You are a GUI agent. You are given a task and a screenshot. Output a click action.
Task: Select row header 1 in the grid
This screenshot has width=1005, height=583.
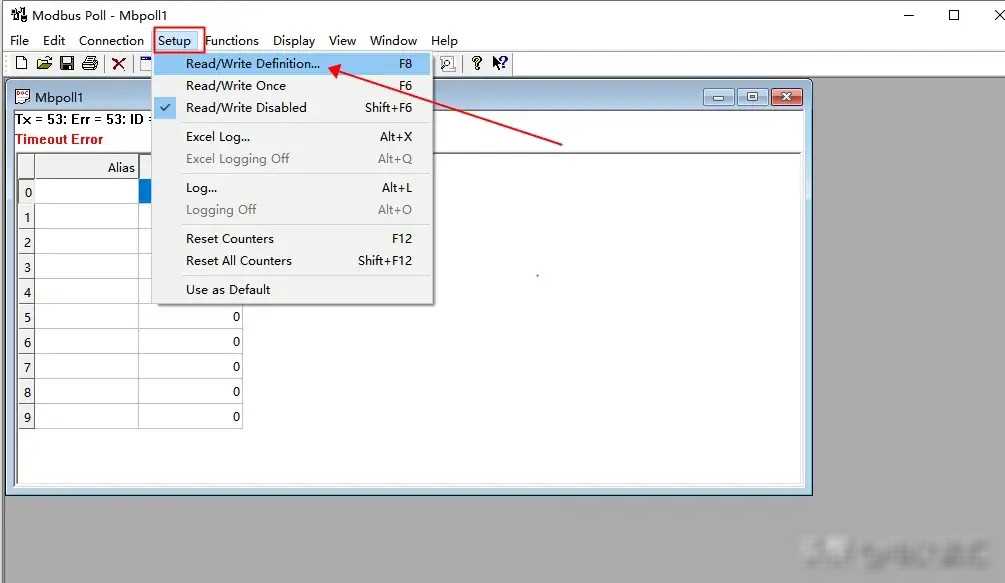[26, 217]
